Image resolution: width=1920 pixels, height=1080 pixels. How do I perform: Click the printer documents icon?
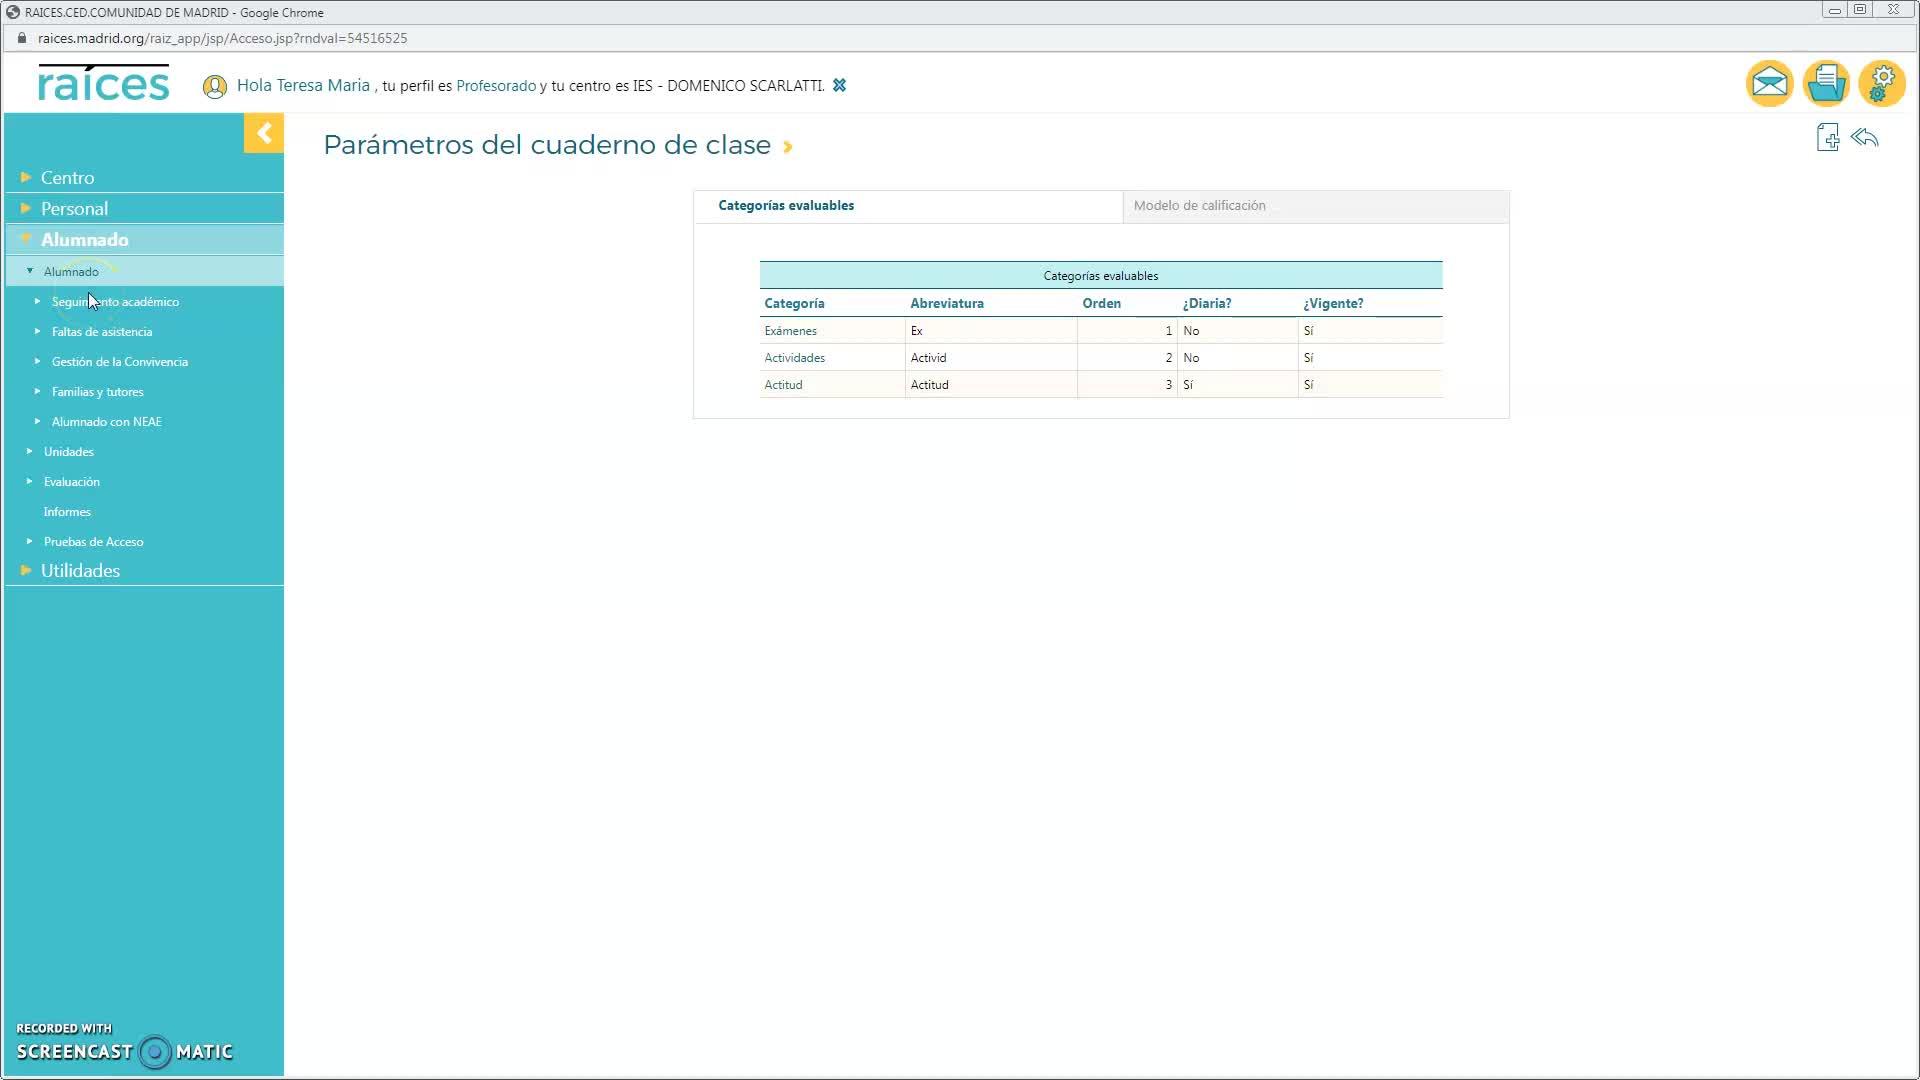pos(1825,84)
